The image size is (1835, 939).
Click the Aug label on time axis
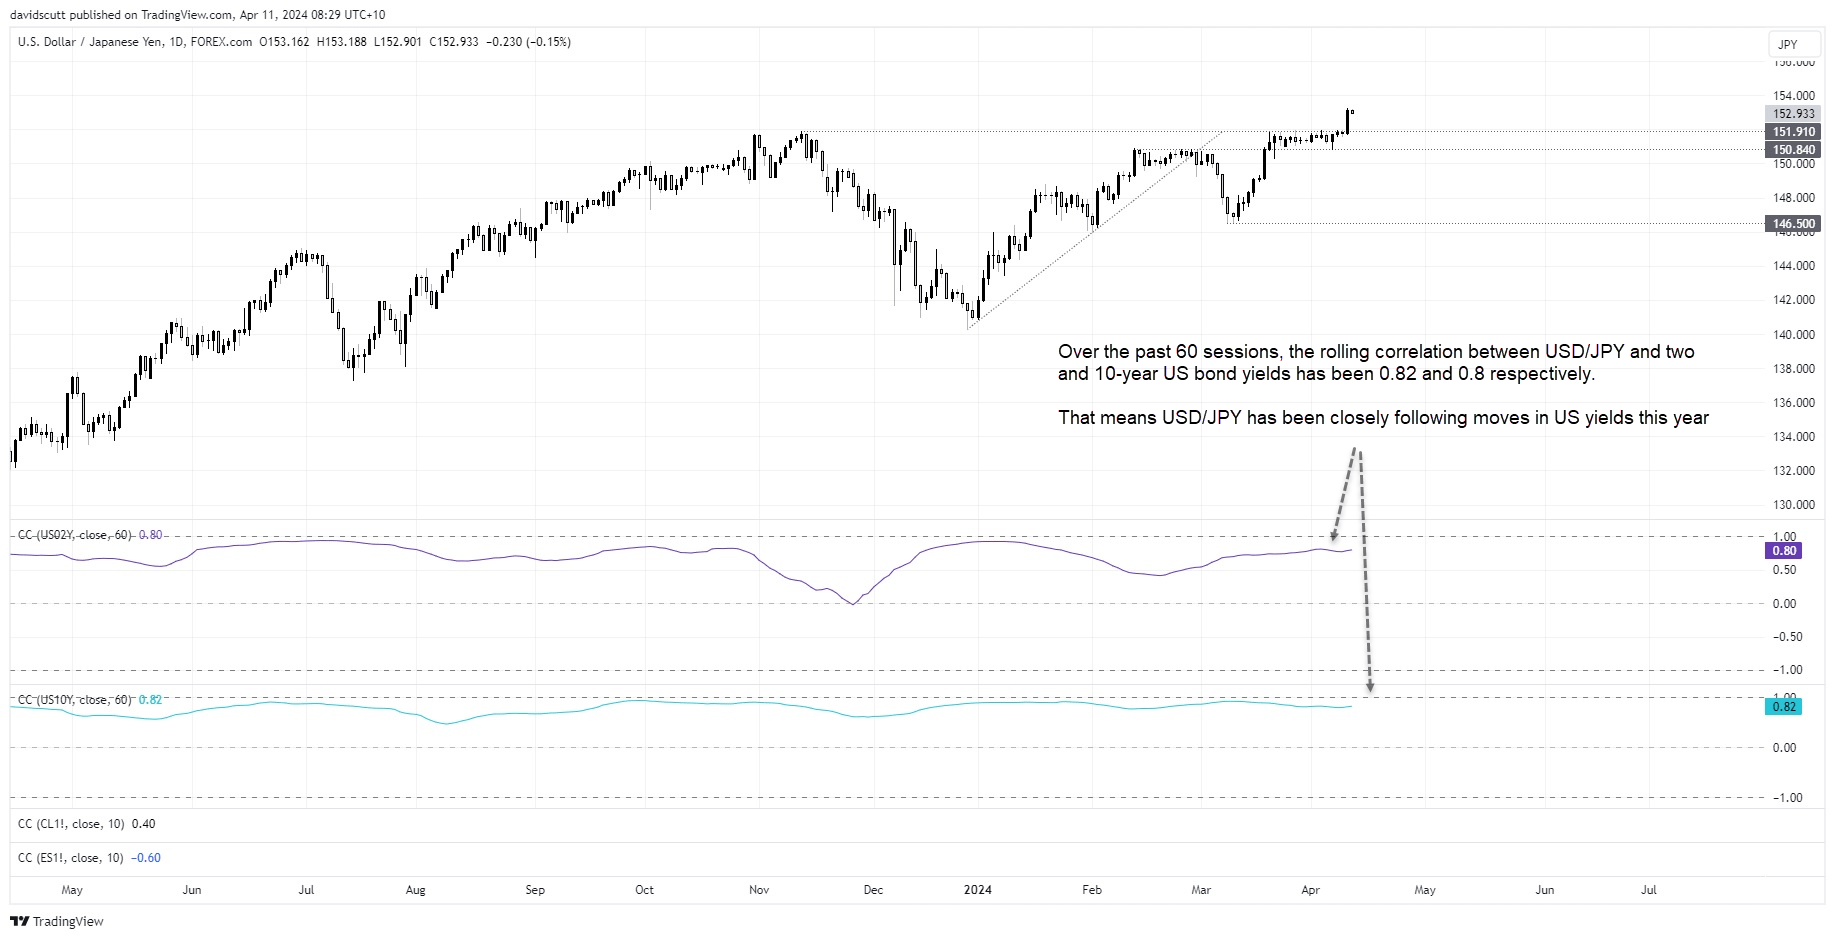[x=415, y=890]
